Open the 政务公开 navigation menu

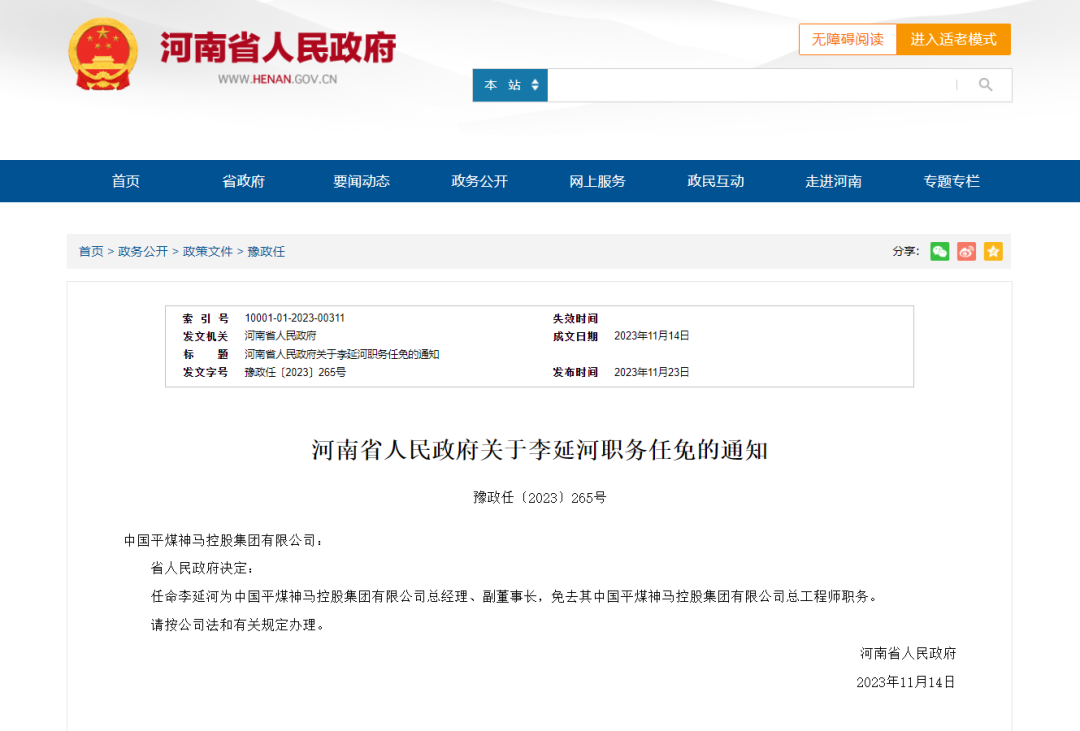(478, 181)
